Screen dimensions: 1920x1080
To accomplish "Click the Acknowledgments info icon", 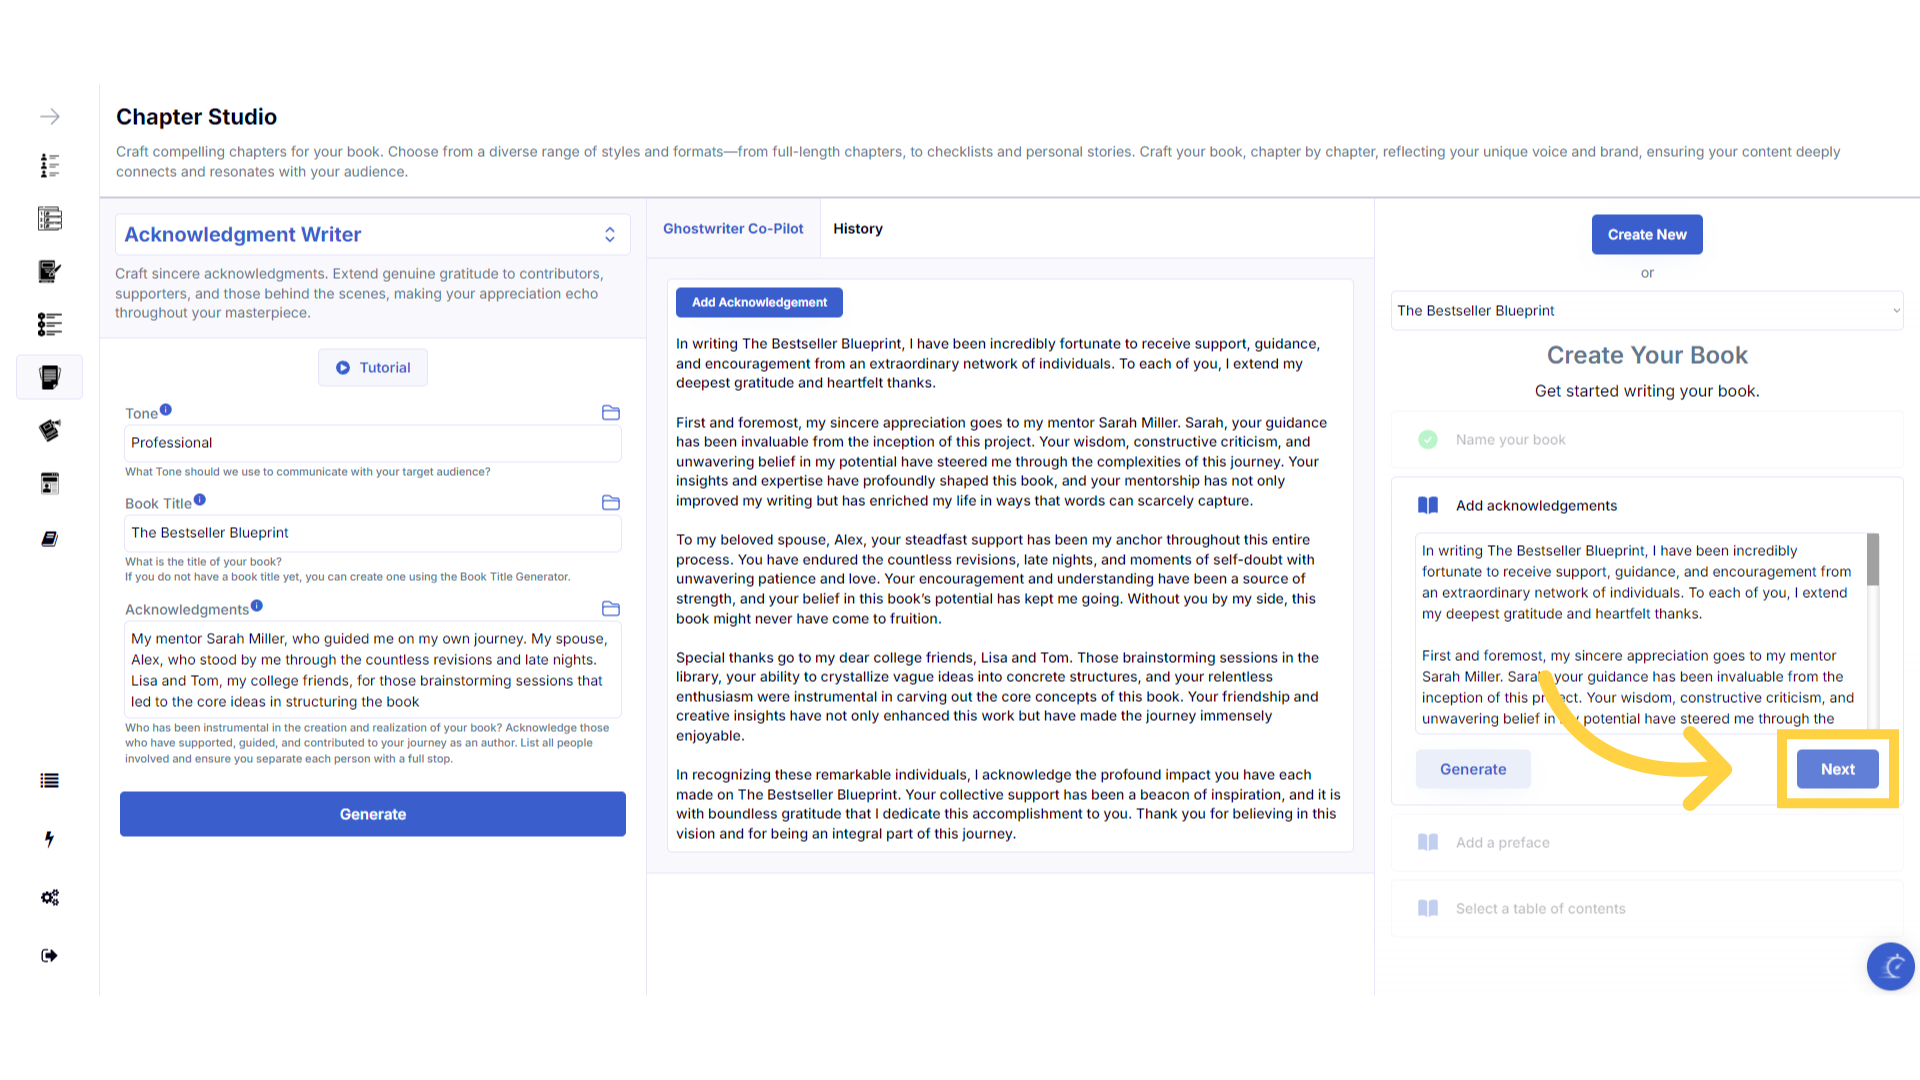I will [x=257, y=606].
